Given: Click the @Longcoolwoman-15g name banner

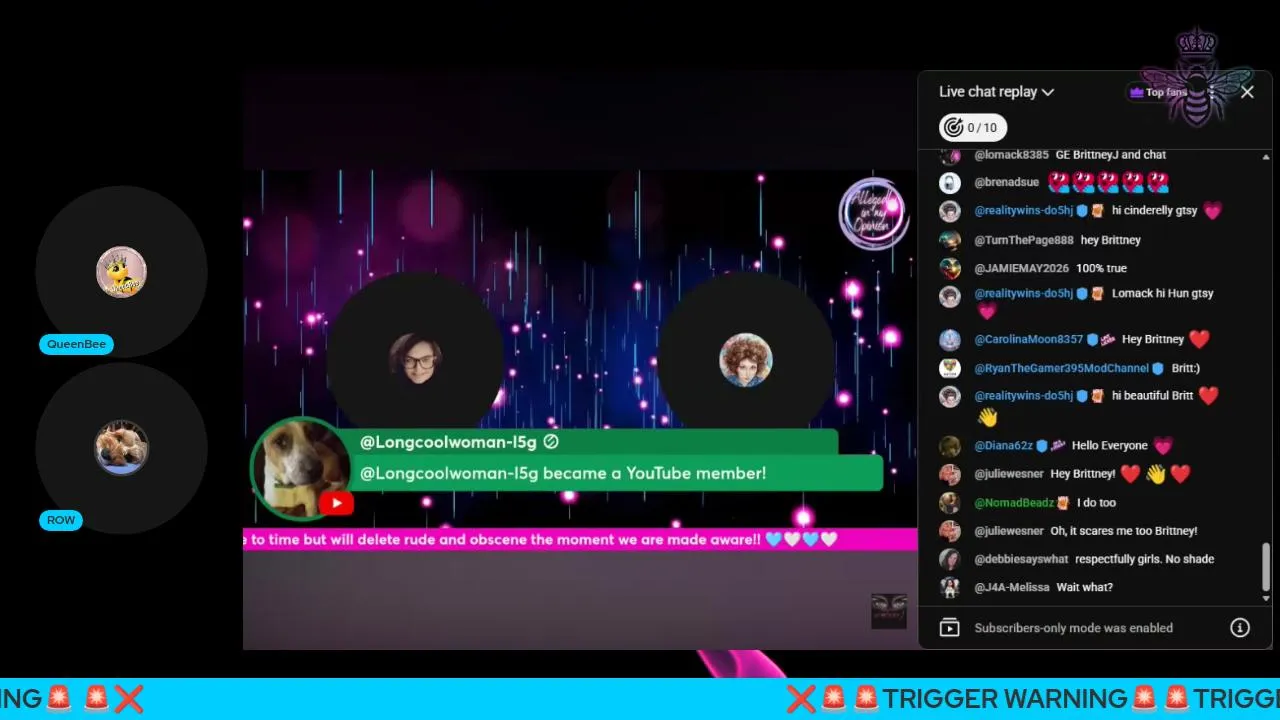Looking at the screenshot, I should [596, 442].
